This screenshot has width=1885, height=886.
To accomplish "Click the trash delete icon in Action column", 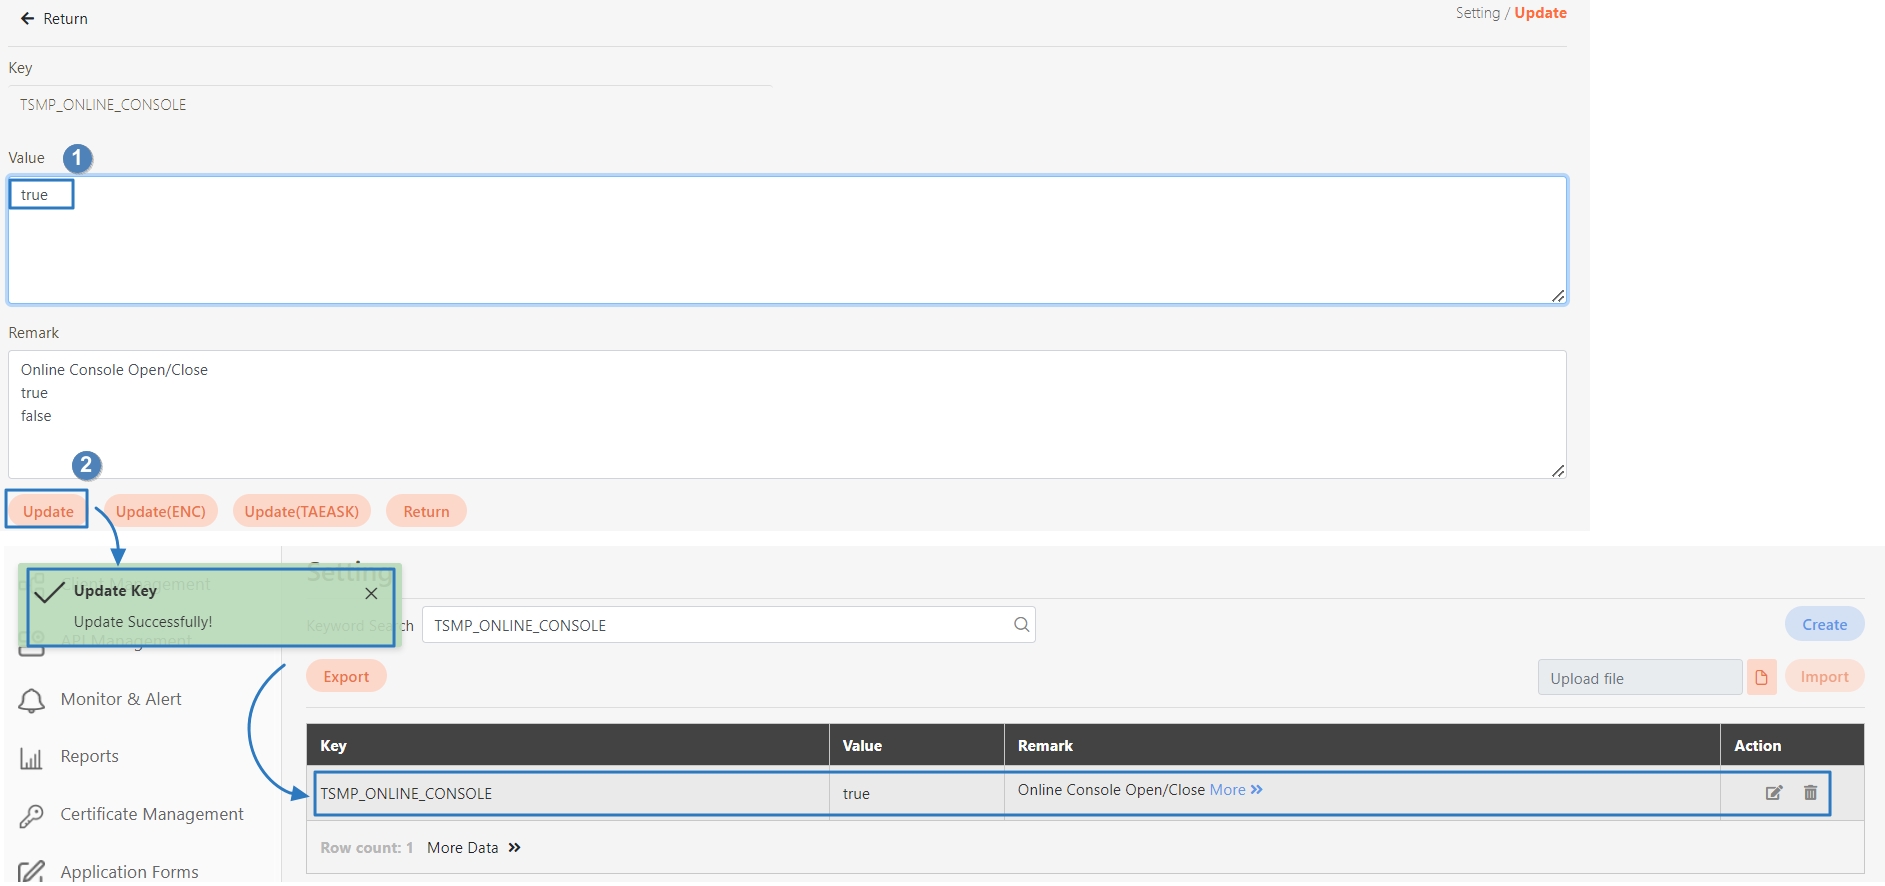I will pyautogui.click(x=1810, y=793).
